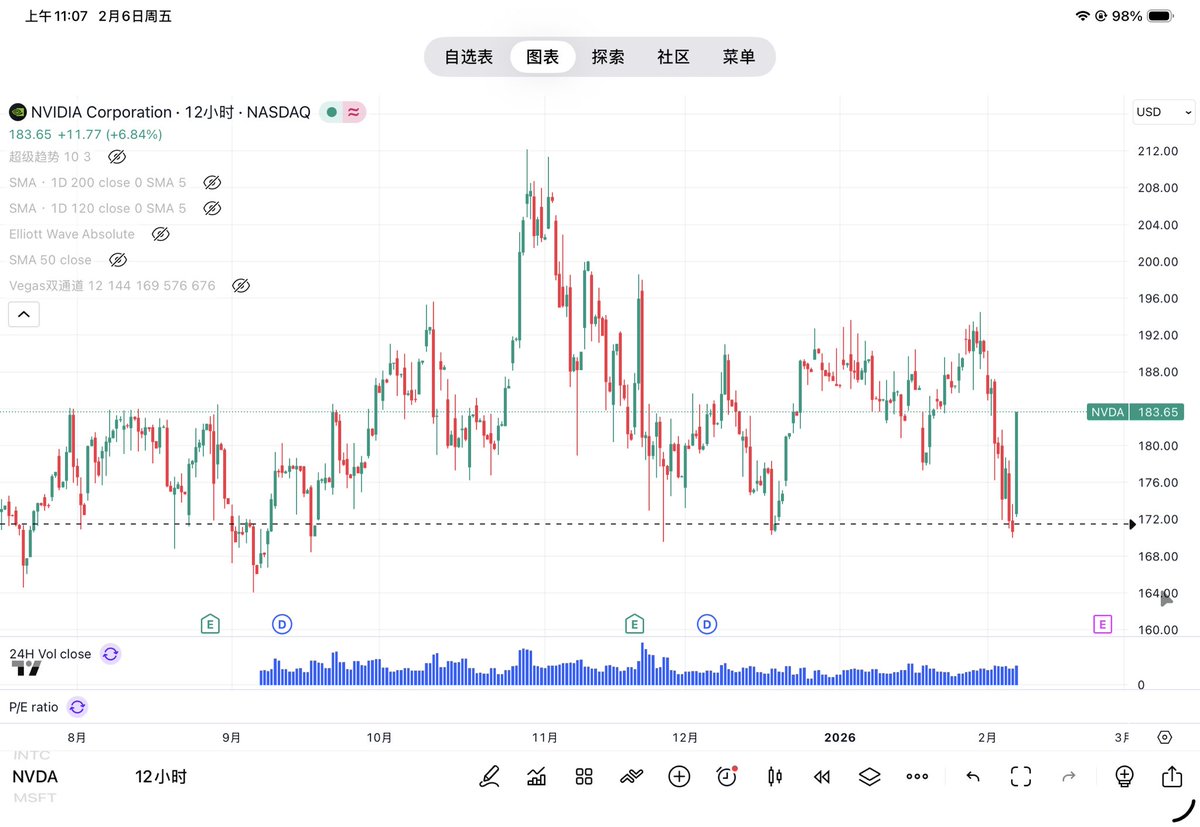This screenshot has height=827, width=1200.
Task: Open the 菜单 tab
Action: (739, 57)
